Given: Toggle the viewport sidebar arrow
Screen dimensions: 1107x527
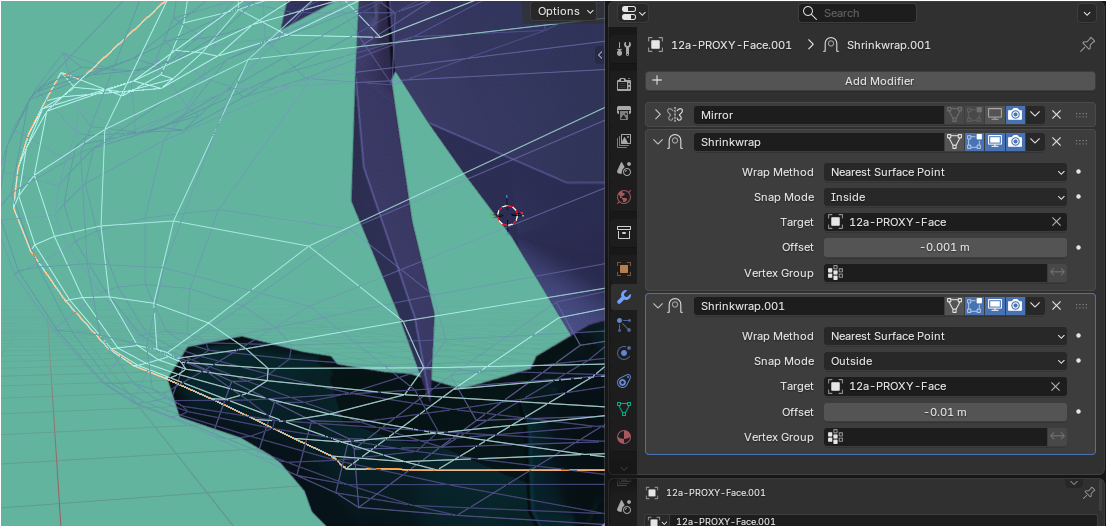Looking at the screenshot, I should (599, 55).
